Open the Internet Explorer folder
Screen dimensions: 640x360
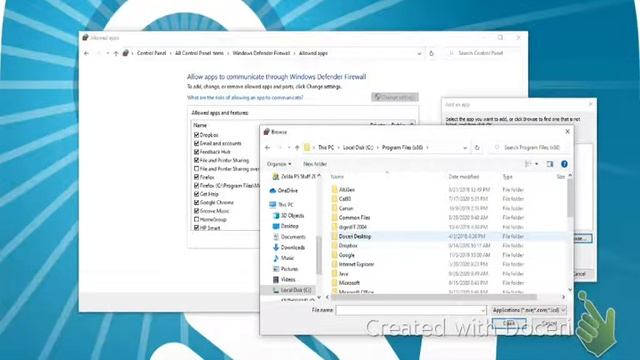[x=356, y=264]
